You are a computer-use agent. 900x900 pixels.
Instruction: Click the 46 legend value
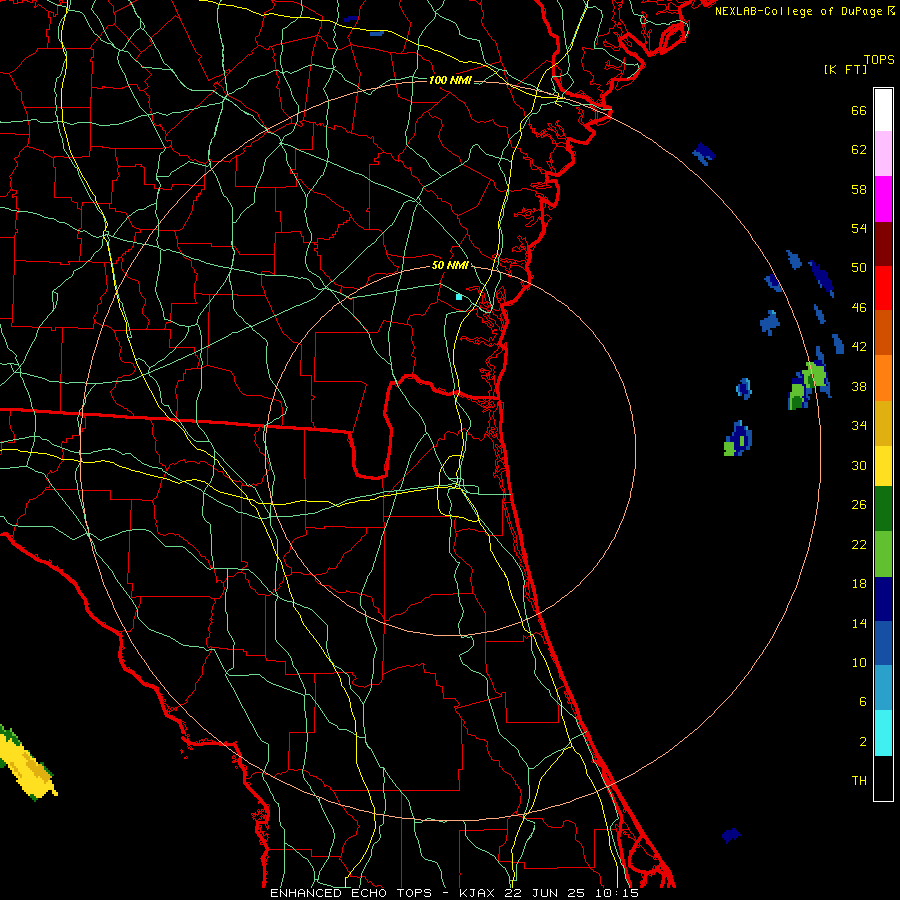(x=859, y=308)
